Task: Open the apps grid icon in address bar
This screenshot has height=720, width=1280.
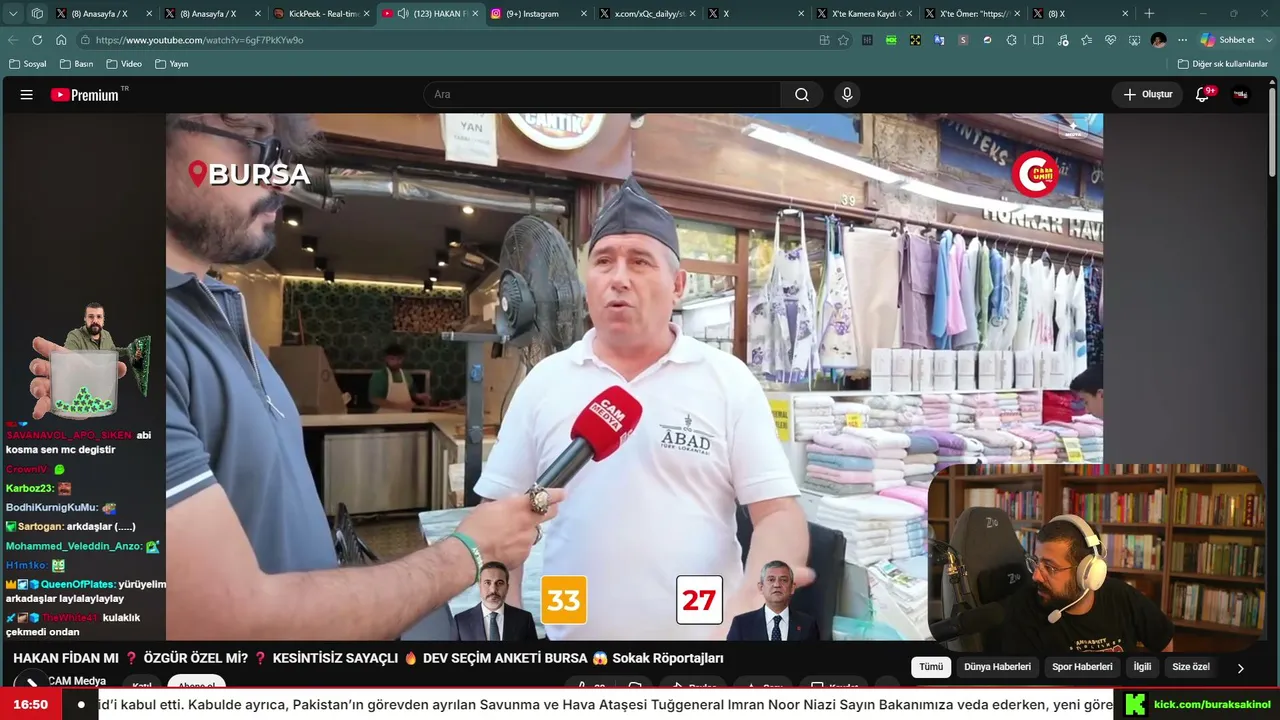Action: pos(824,40)
